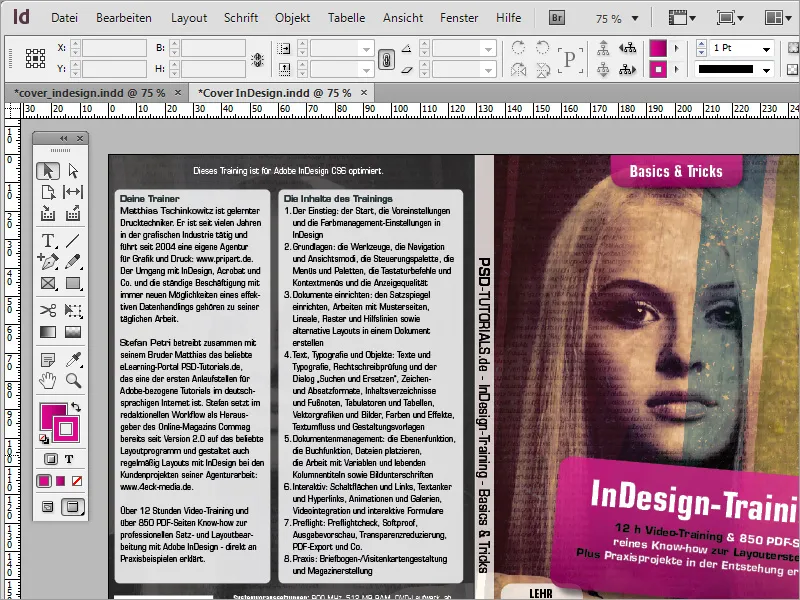Enable Apply Gradient mode button
The height and width of the screenshot is (600, 800).
tap(61, 481)
